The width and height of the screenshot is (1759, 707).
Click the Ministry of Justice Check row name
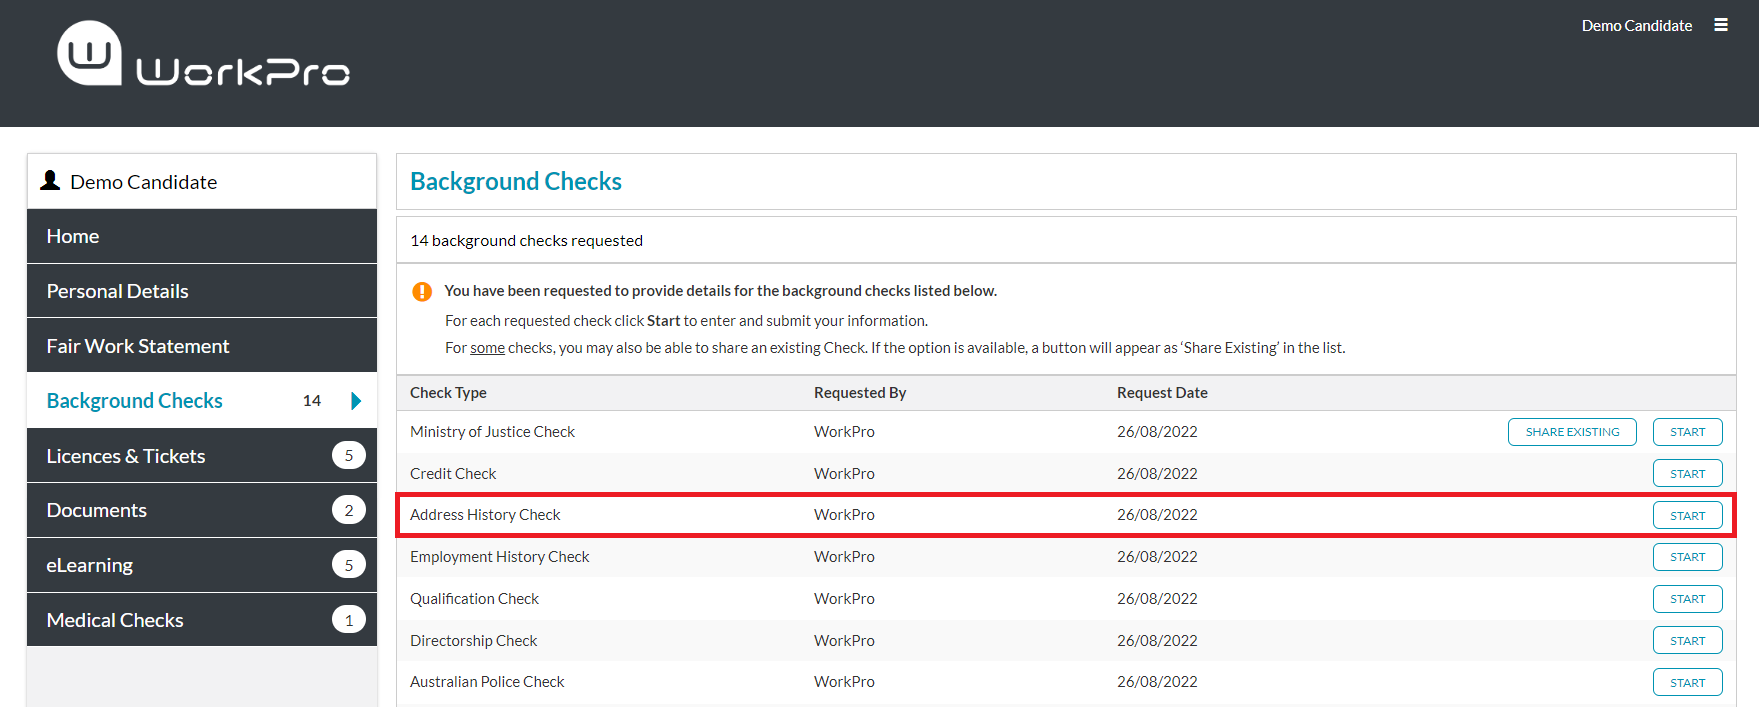click(492, 432)
